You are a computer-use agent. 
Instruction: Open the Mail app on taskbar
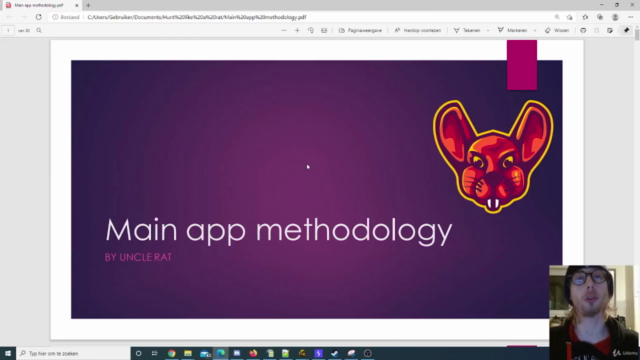(x=204, y=353)
